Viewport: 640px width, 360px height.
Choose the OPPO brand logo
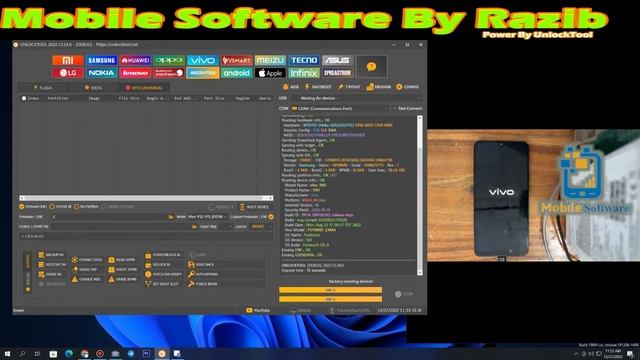[x=169, y=60]
